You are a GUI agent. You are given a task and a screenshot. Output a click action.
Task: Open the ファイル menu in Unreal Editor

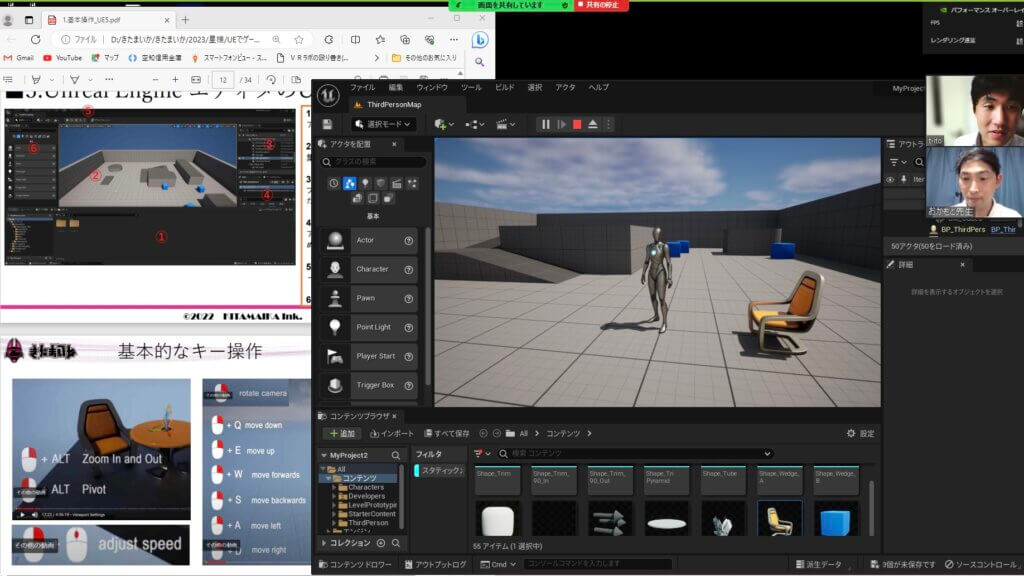[x=362, y=88]
